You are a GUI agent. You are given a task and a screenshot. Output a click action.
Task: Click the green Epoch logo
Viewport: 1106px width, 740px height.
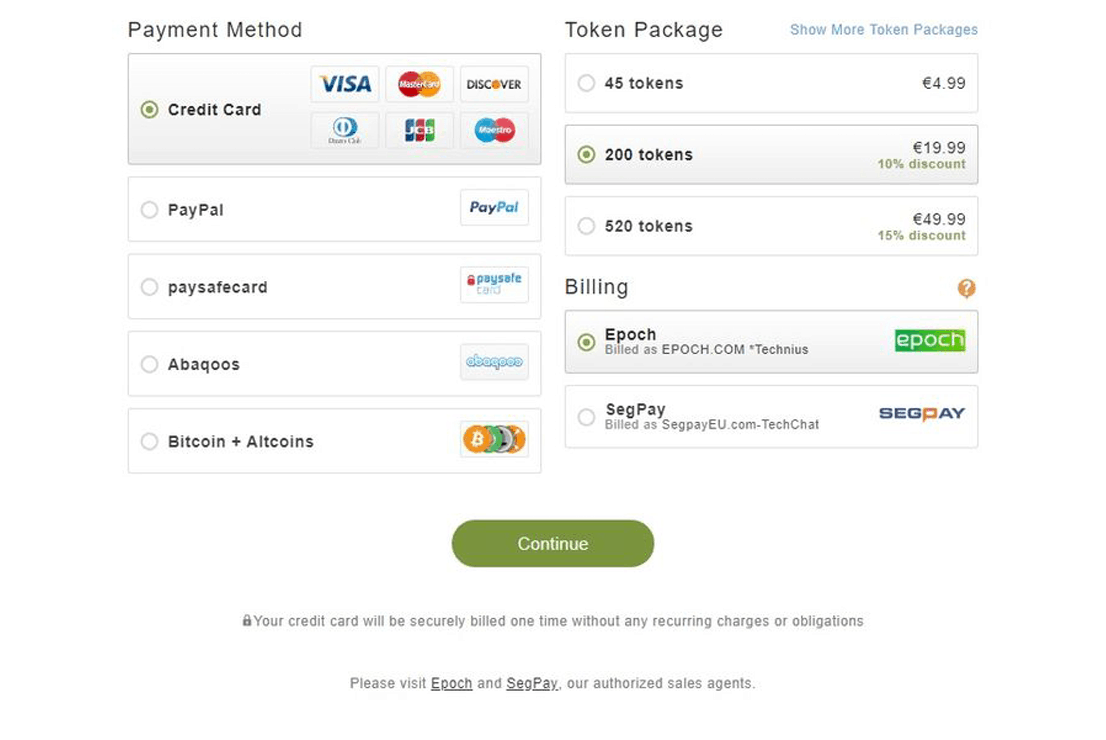click(930, 340)
